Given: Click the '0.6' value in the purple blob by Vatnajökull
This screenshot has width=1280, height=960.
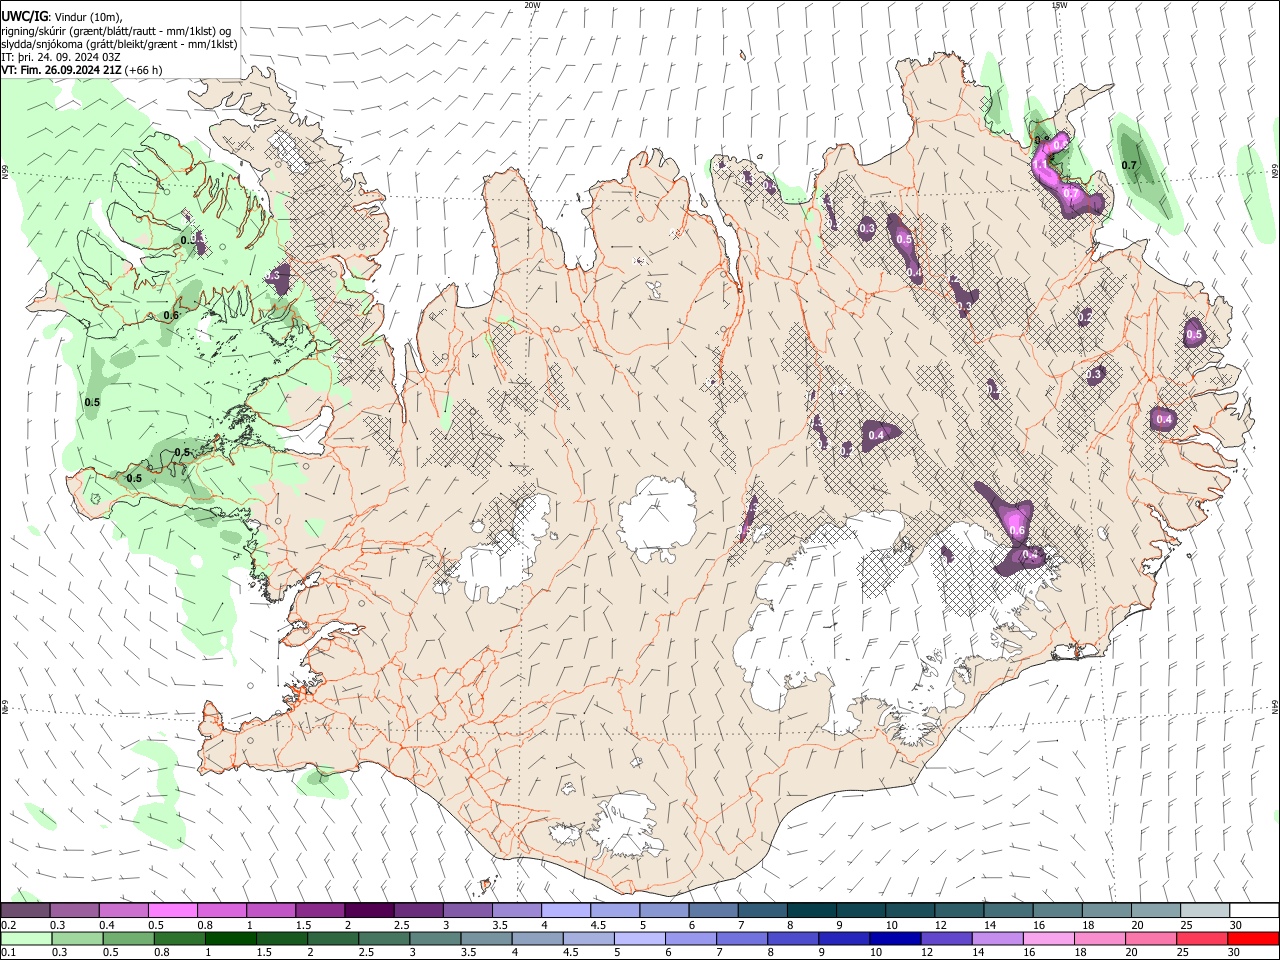Looking at the screenshot, I should tap(1018, 530).
